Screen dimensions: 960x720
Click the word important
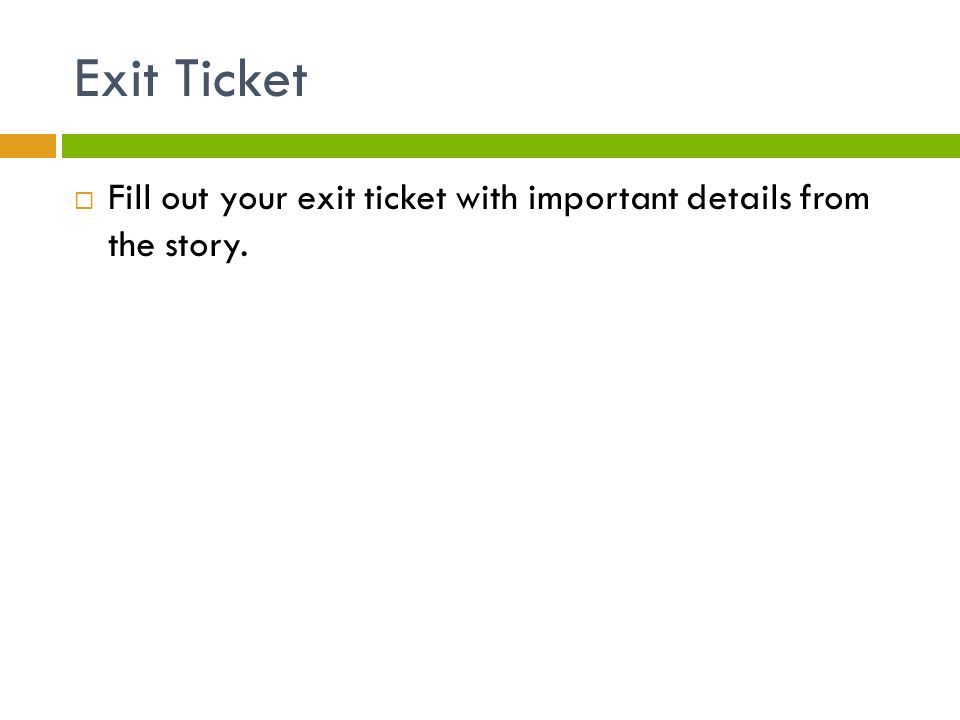602,200
